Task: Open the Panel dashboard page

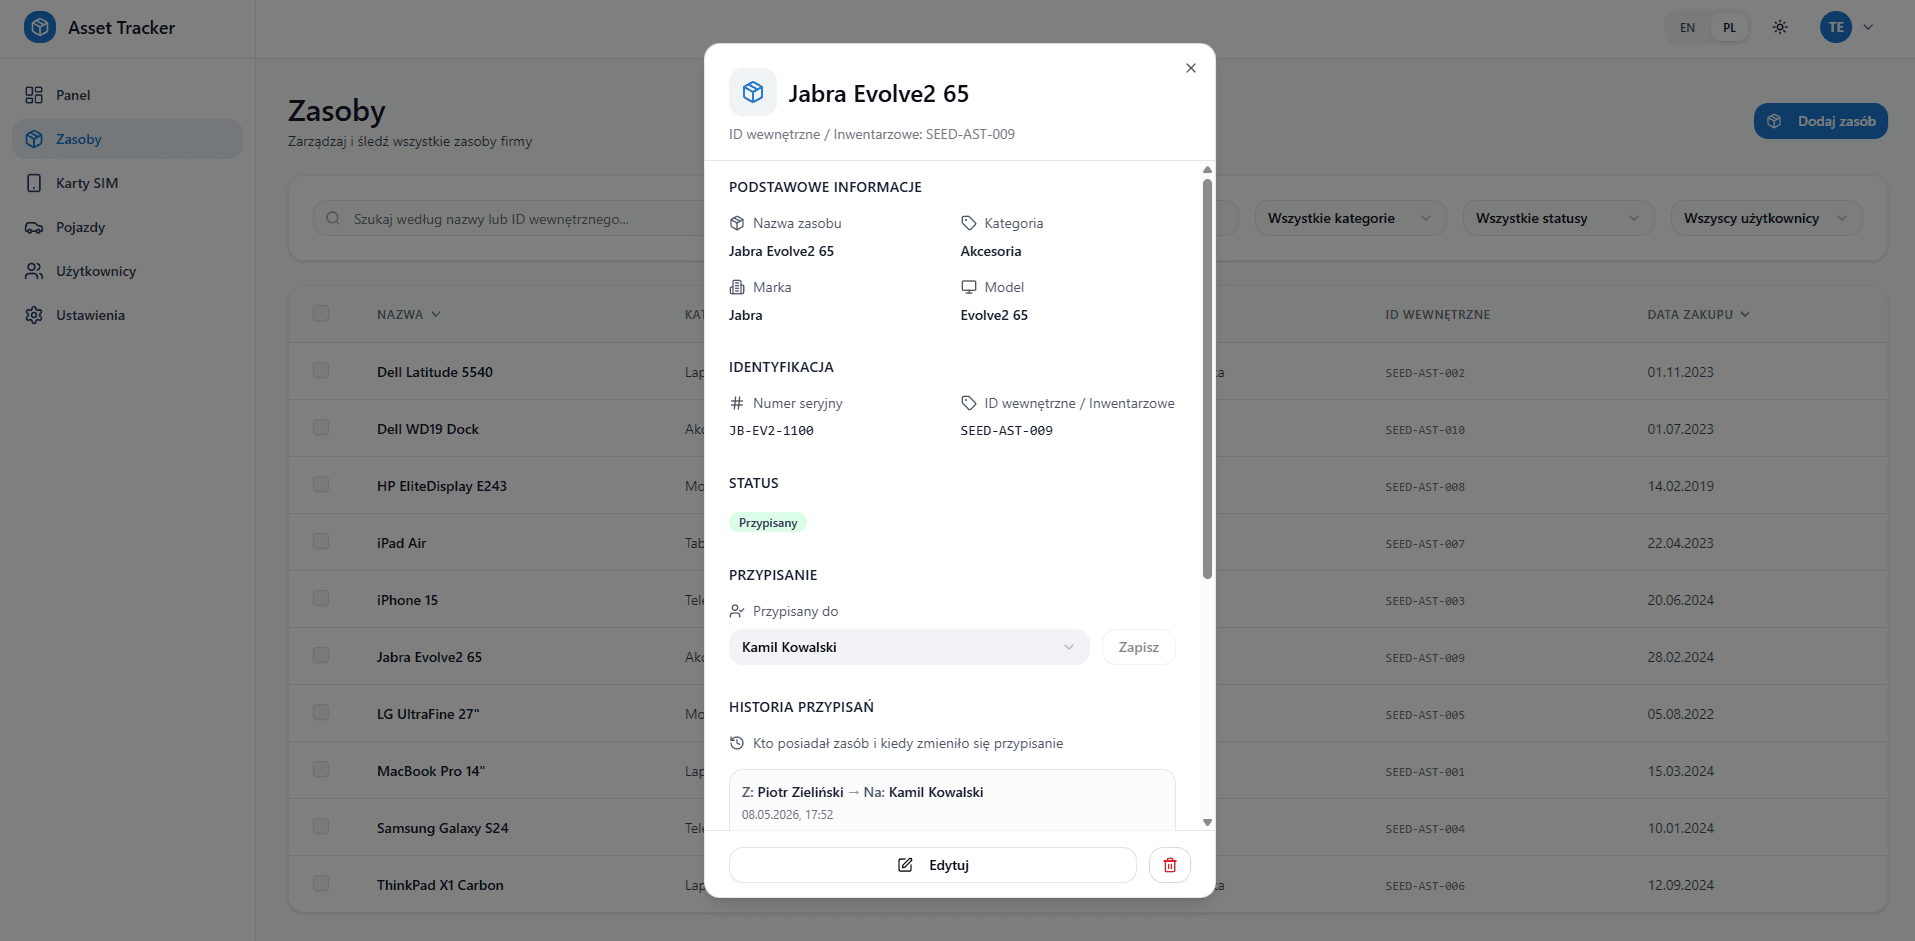Action: click(127, 95)
